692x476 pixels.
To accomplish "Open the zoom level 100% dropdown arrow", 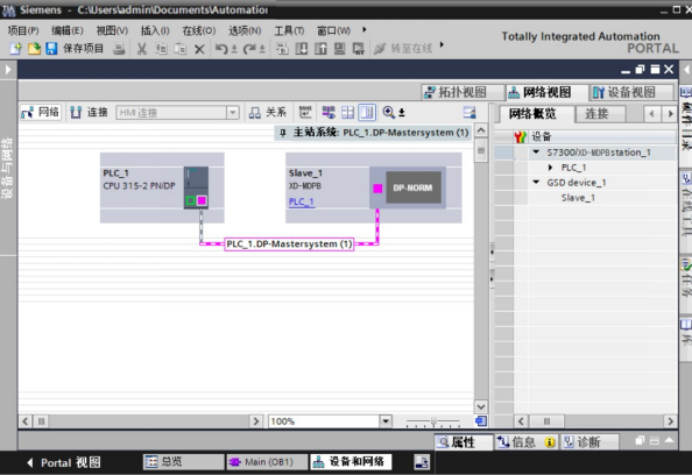I will [x=386, y=421].
